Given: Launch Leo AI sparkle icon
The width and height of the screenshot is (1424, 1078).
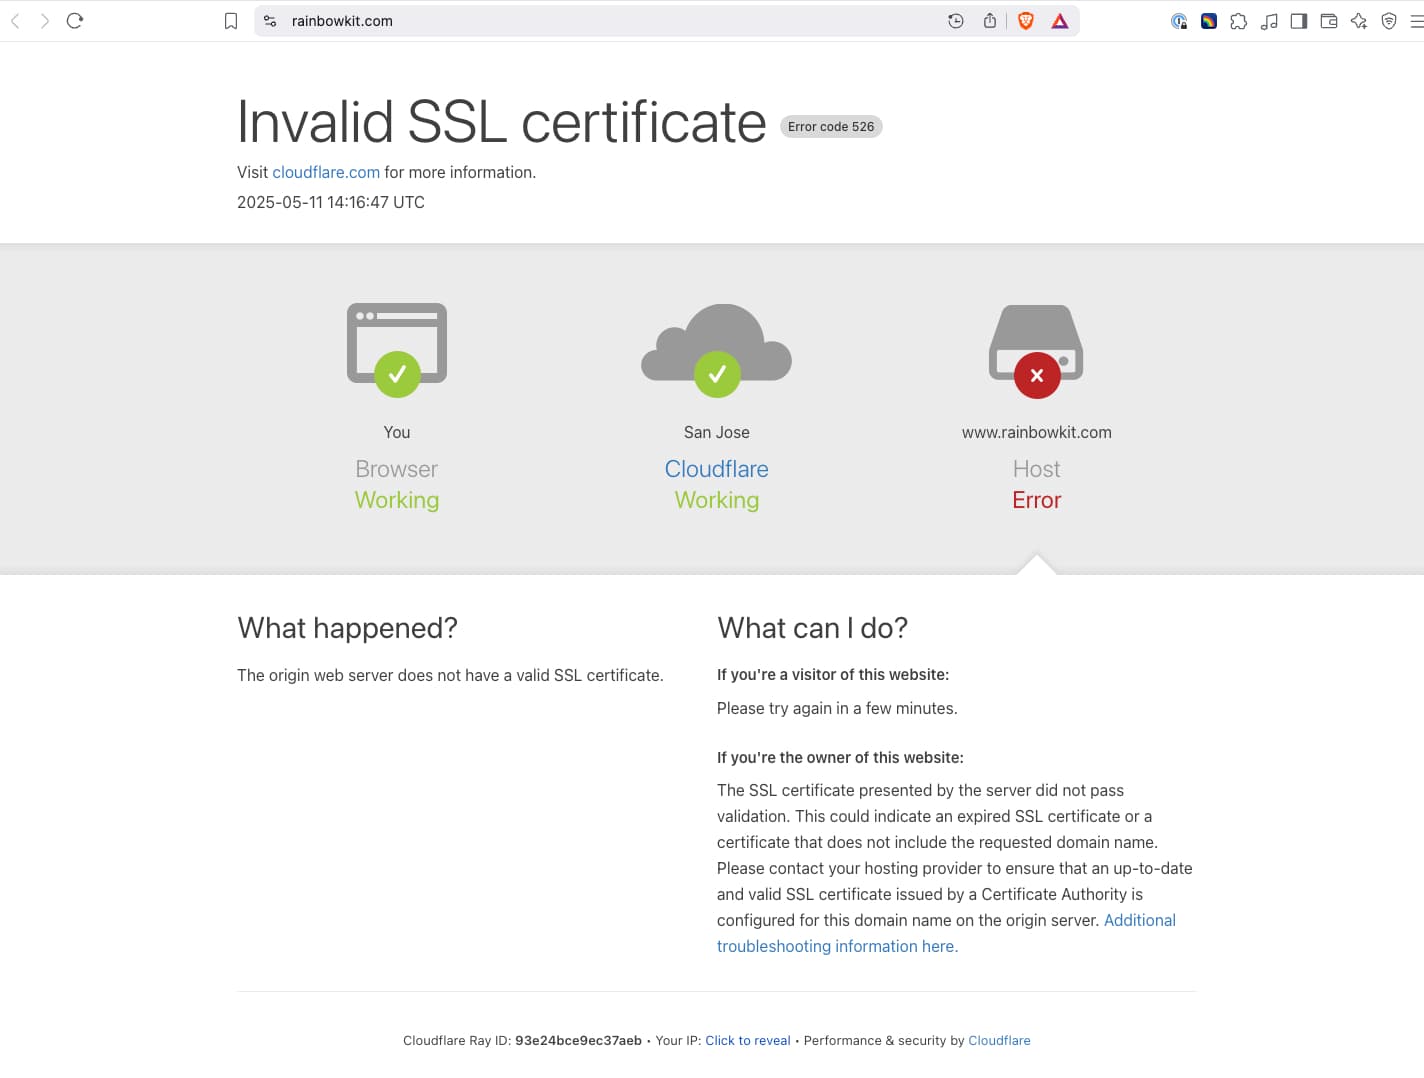Looking at the screenshot, I should [x=1358, y=21].
